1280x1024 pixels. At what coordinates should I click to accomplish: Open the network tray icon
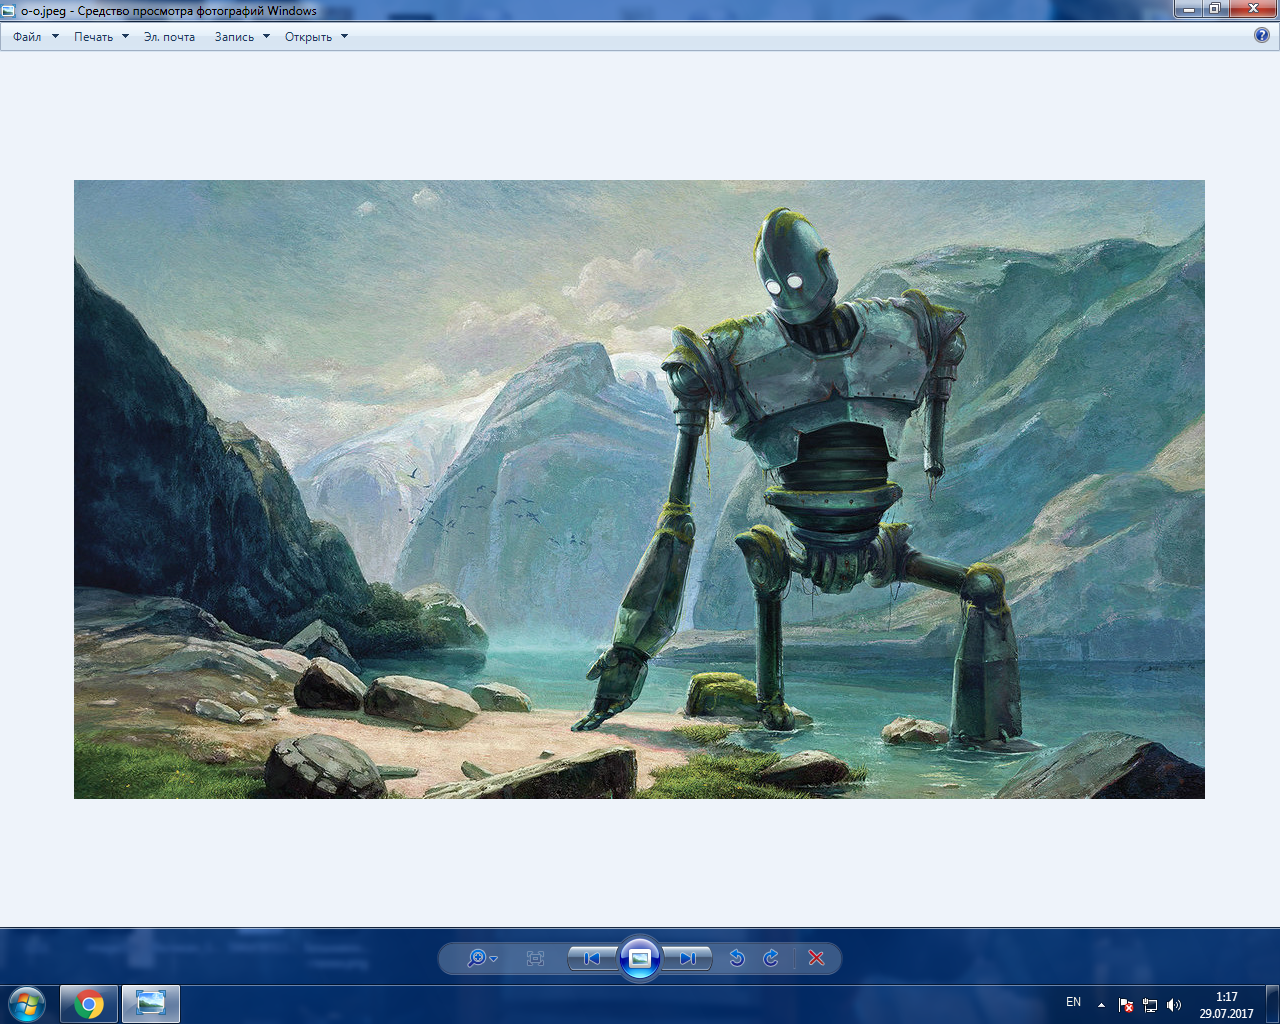(1150, 1005)
